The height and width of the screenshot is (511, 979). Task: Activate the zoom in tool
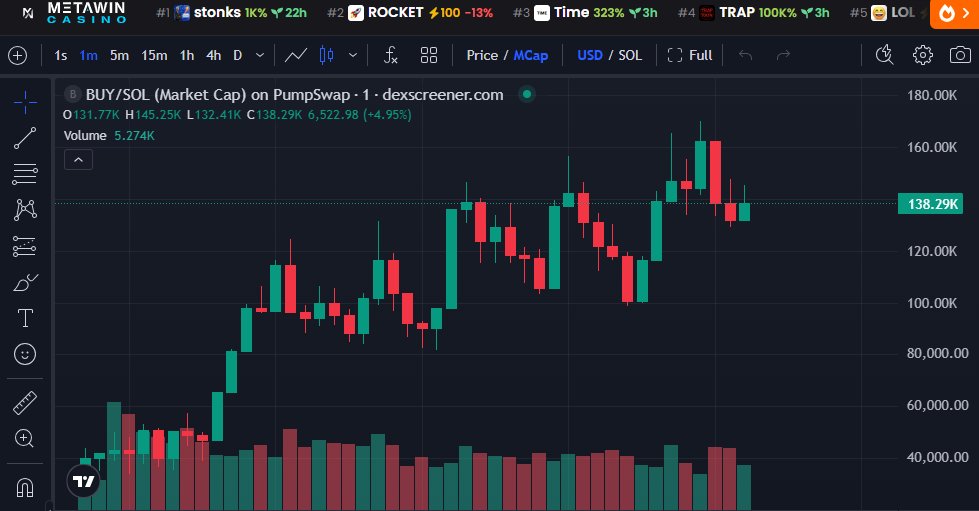click(25, 439)
